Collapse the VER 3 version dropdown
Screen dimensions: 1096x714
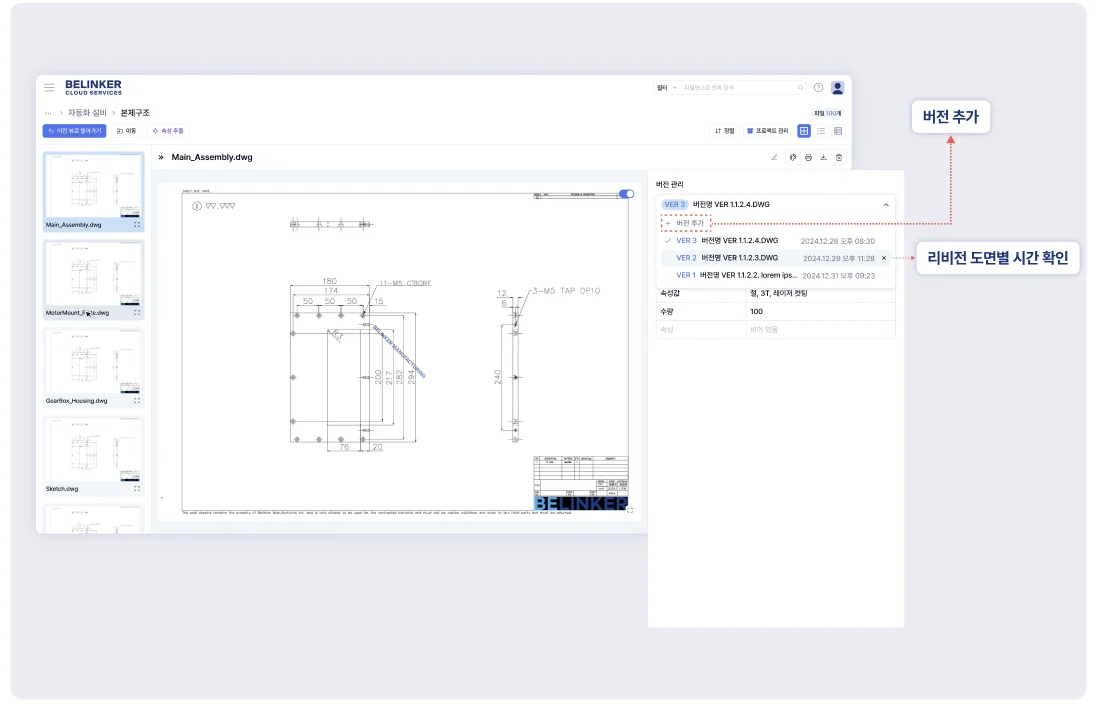885,204
